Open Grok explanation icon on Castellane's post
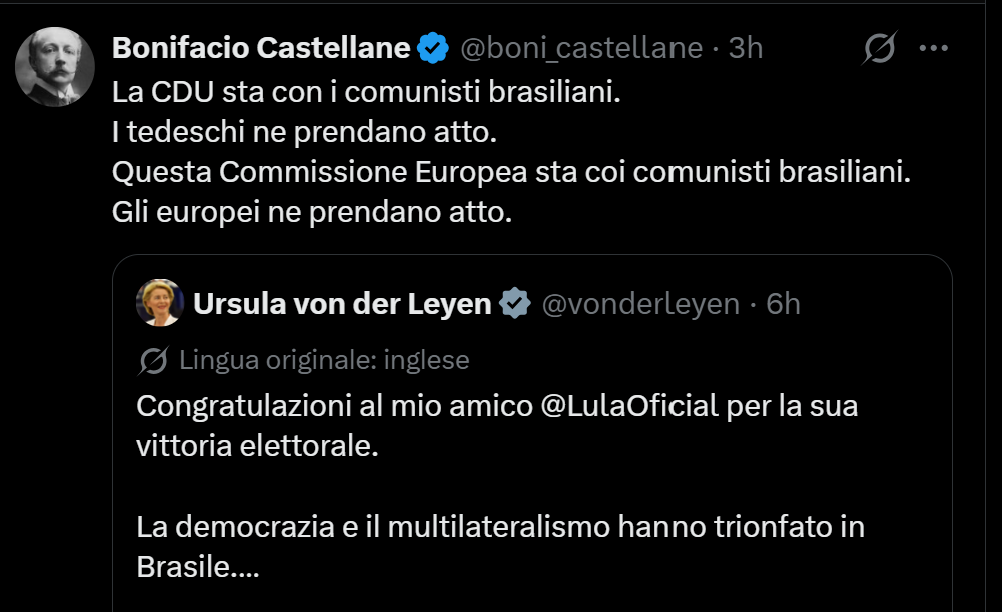Viewport: 1002px width, 612px height. pos(879,48)
